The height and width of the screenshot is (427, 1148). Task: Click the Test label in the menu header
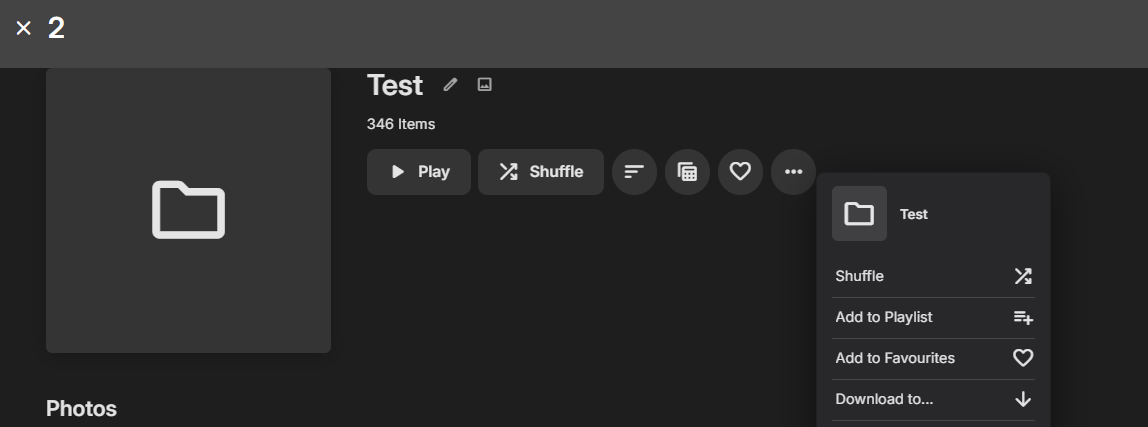point(914,215)
